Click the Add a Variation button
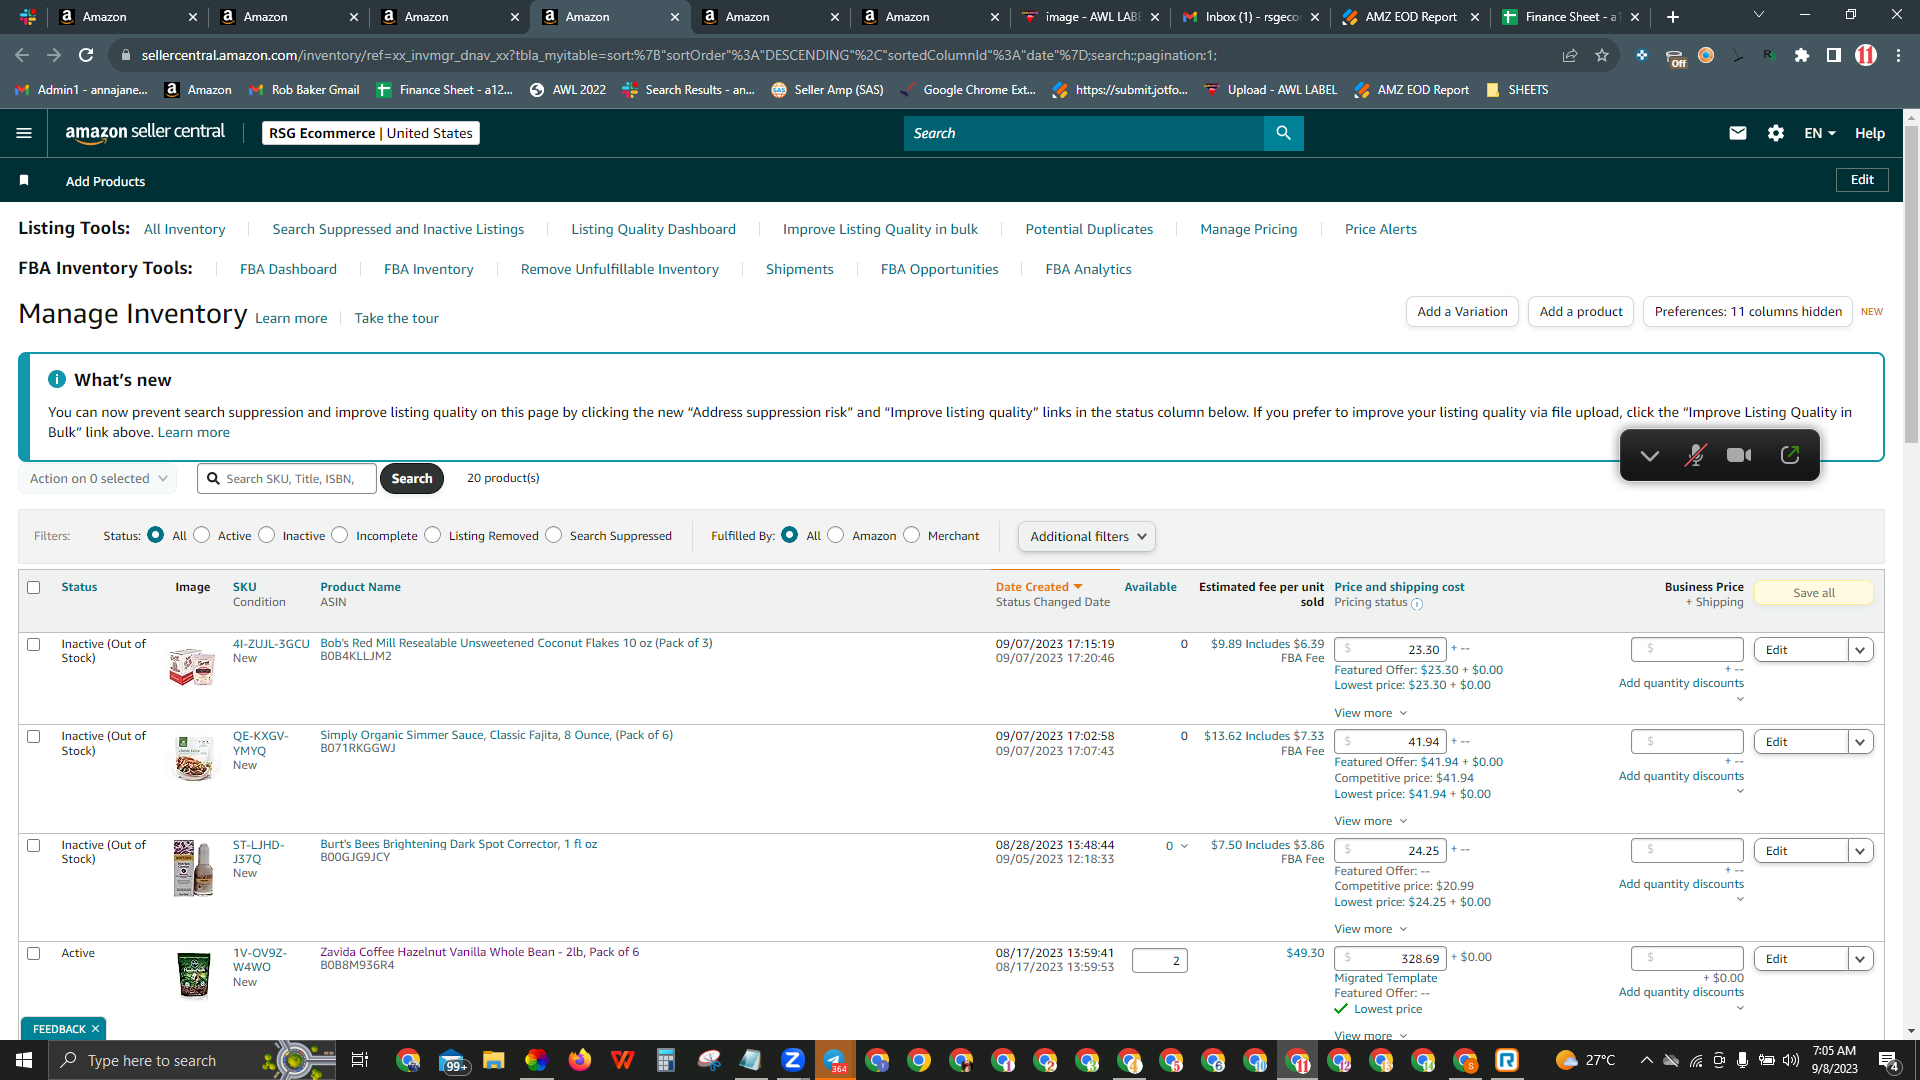This screenshot has width=1920, height=1080. tap(1462, 312)
